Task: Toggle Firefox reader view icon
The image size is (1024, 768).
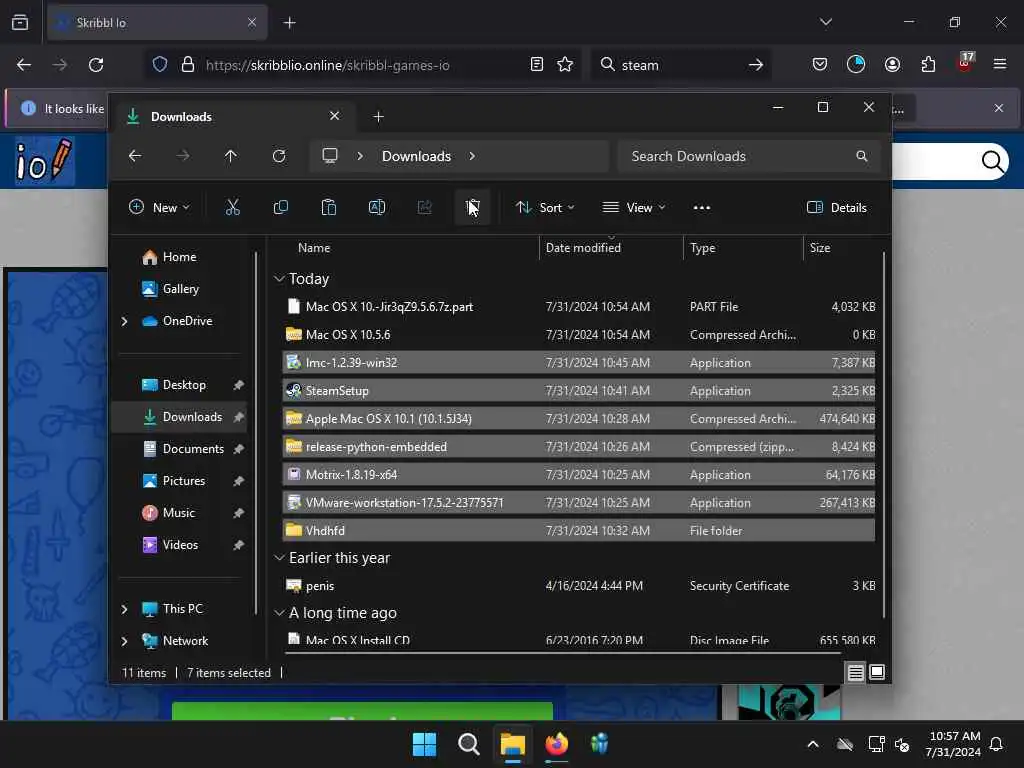Action: 537,64
